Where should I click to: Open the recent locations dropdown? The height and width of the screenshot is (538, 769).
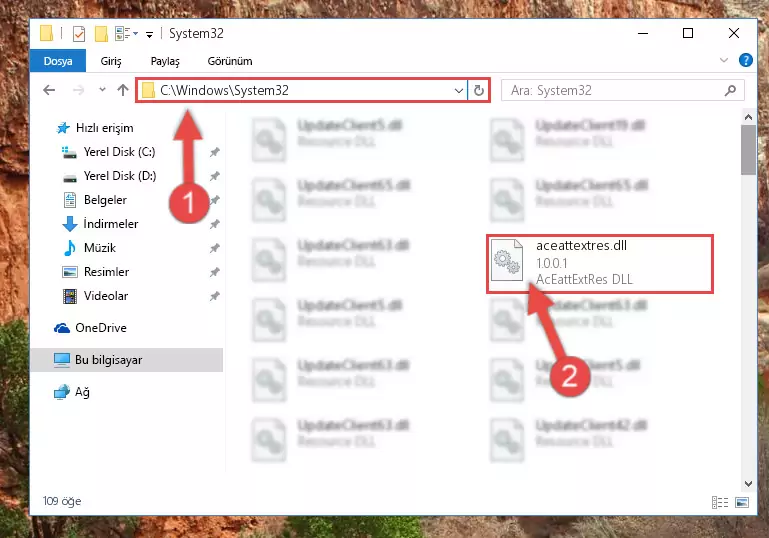(102, 90)
